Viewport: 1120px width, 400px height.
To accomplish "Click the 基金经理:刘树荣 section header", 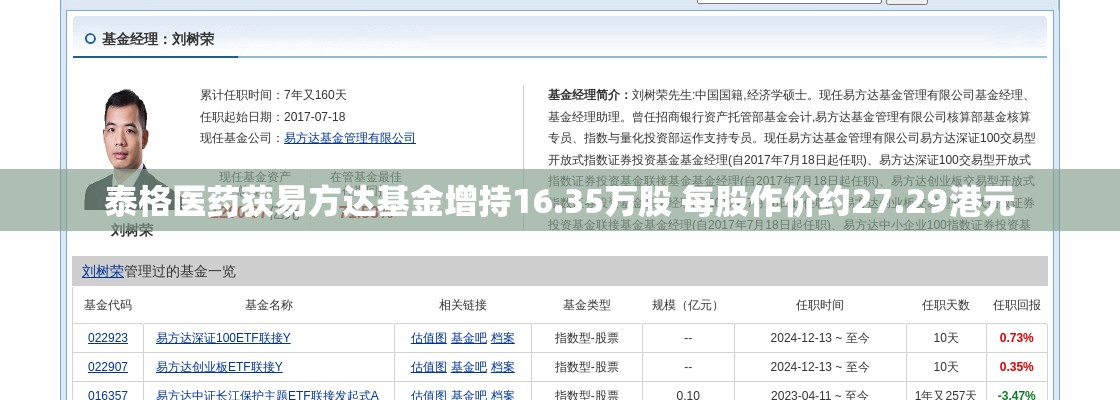I will click(x=157, y=39).
